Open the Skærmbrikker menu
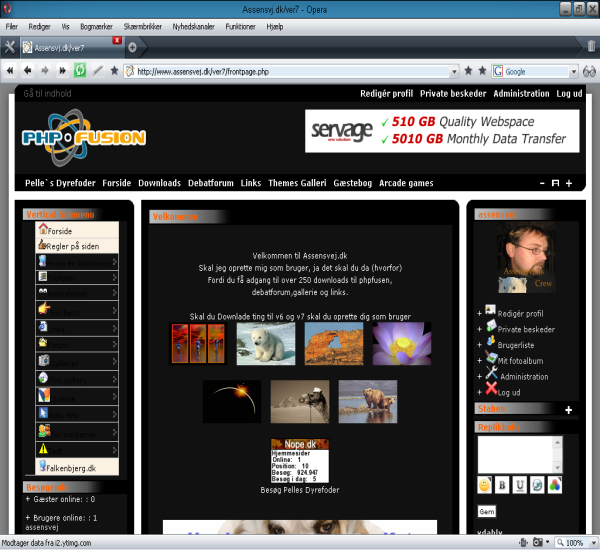600x550 pixels. click(x=142, y=26)
